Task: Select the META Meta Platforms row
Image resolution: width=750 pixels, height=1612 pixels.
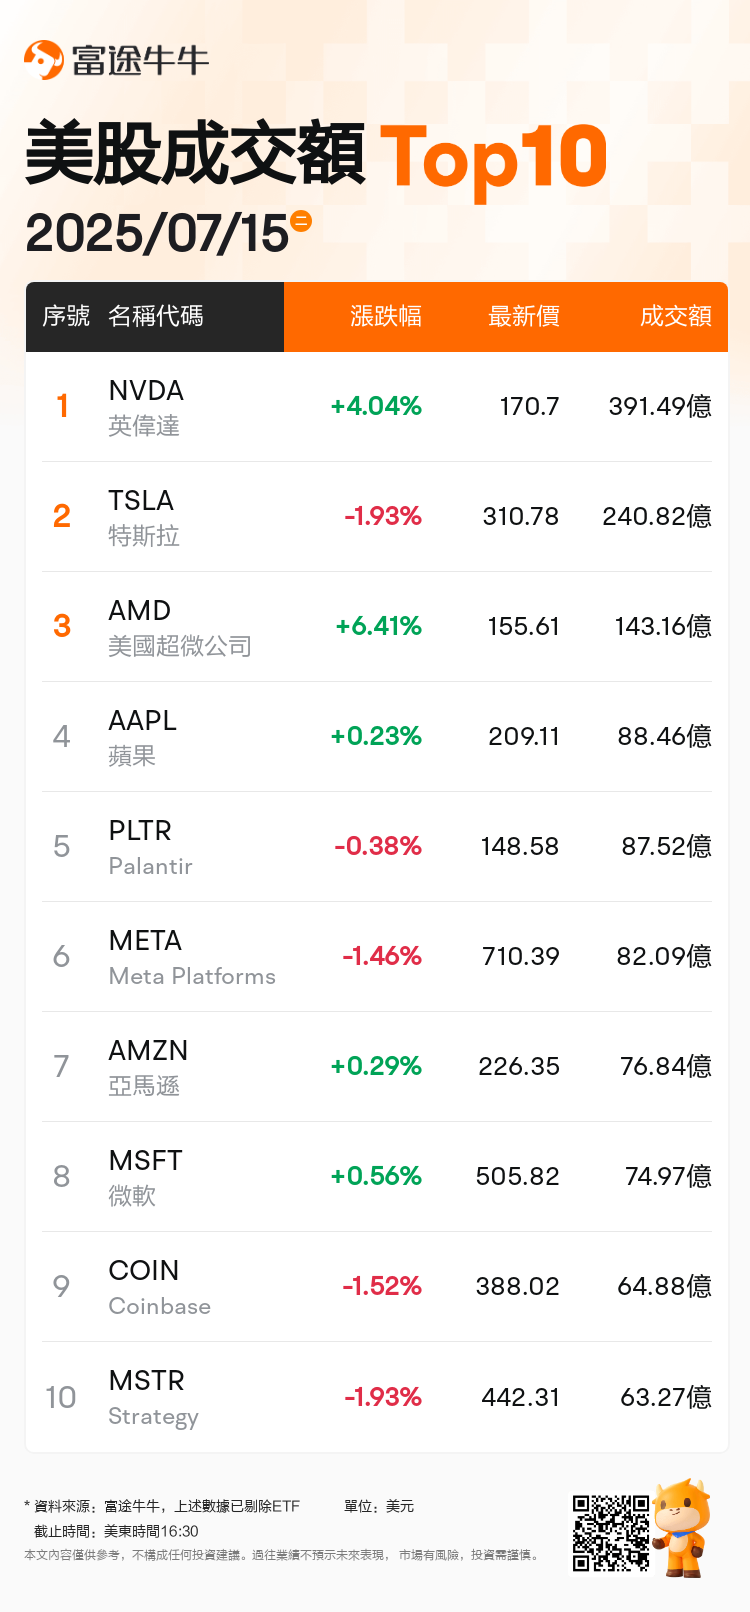Action: pyautogui.click(x=377, y=957)
